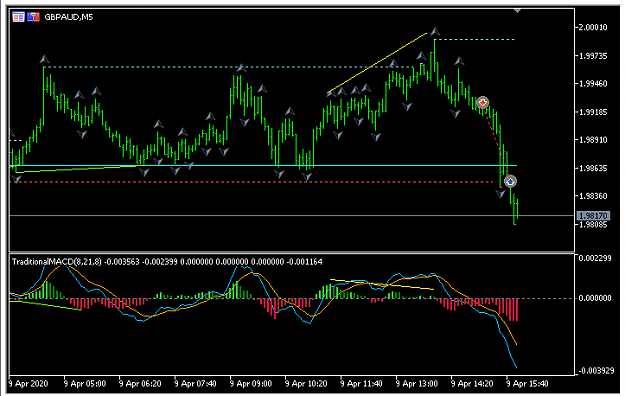The image size is (625, 396).
Task: Click the 9 Apr 11:40 time label
Action: click(x=361, y=384)
